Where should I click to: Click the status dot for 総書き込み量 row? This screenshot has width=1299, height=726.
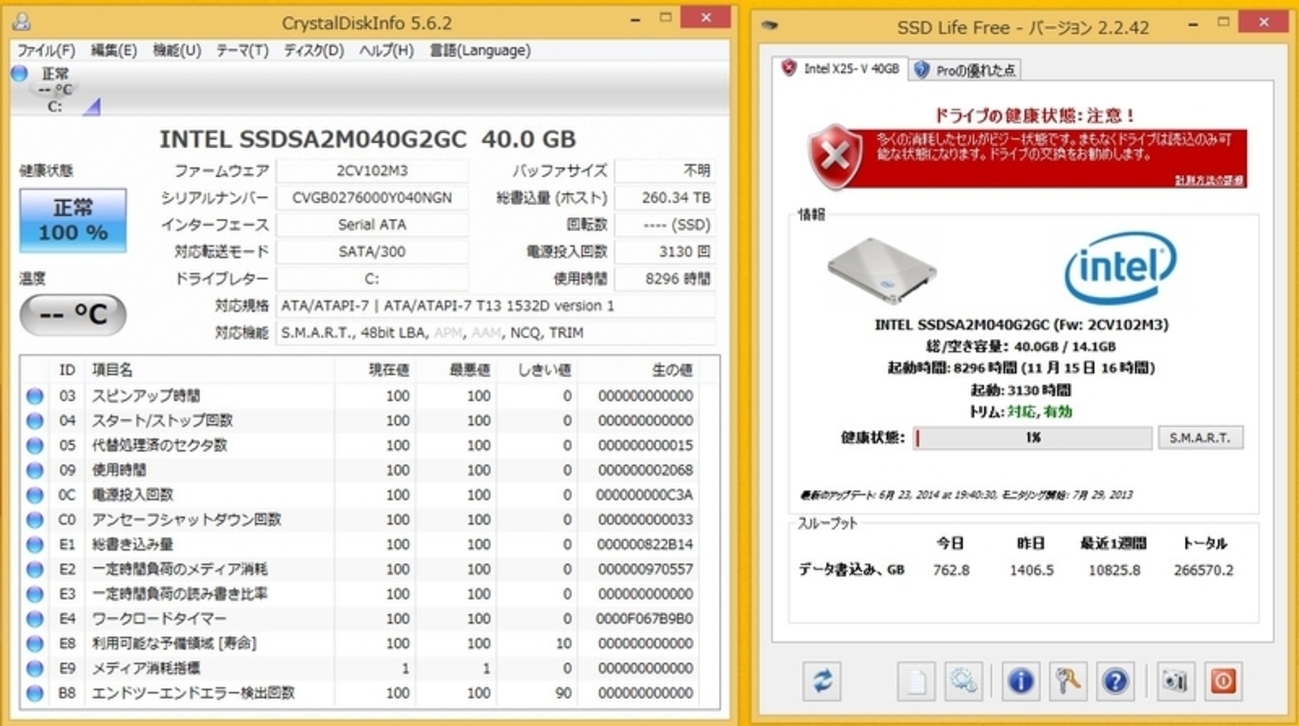point(35,545)
